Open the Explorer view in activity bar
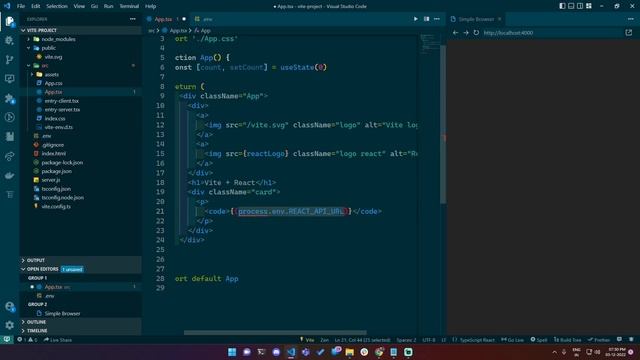640x360 pixels. [9, 21]
